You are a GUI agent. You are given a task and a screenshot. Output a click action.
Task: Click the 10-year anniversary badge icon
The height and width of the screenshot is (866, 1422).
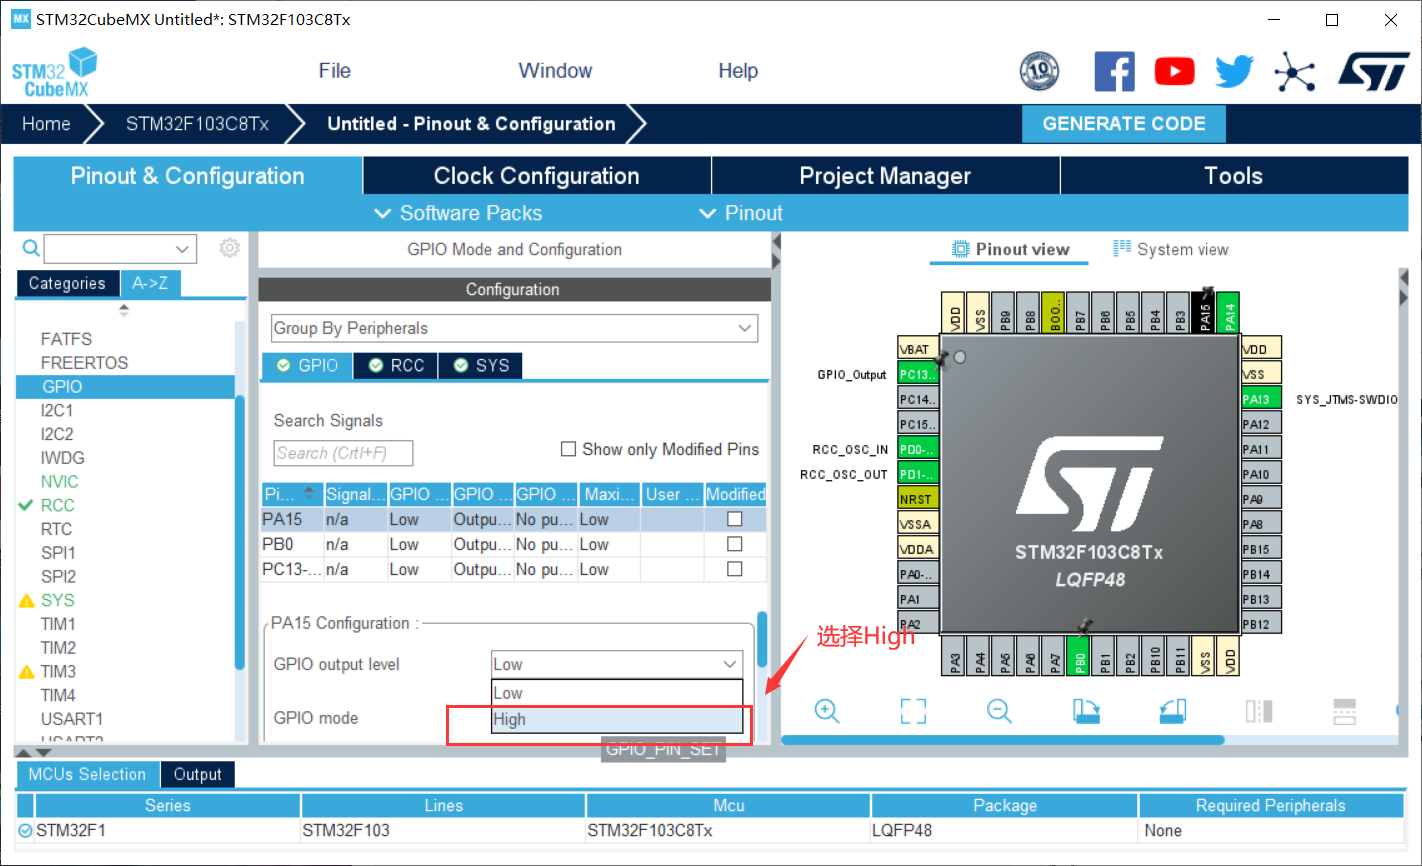[x=1039, y=72]
